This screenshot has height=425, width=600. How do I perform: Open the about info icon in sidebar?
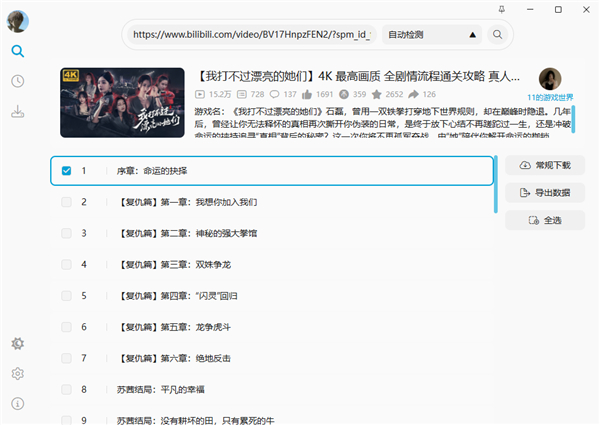18,404
